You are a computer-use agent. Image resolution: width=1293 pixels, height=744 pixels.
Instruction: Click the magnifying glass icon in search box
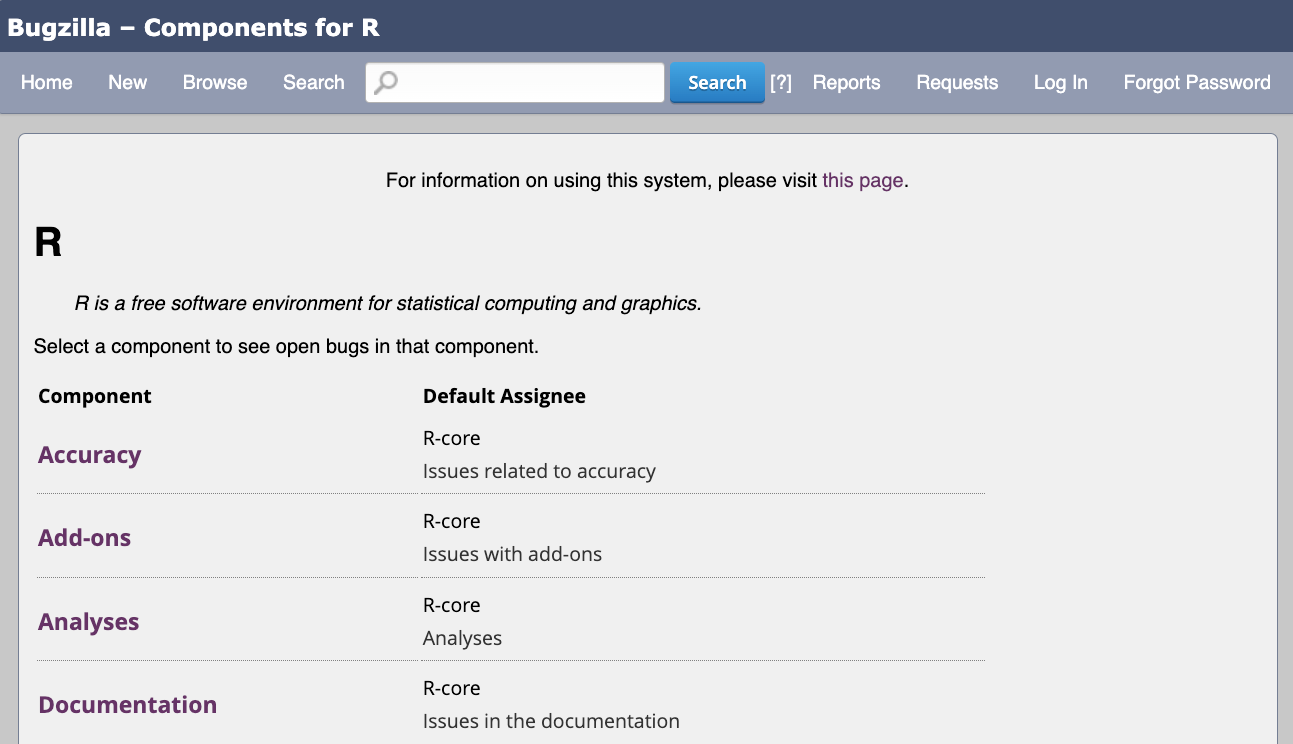(385, 82)
